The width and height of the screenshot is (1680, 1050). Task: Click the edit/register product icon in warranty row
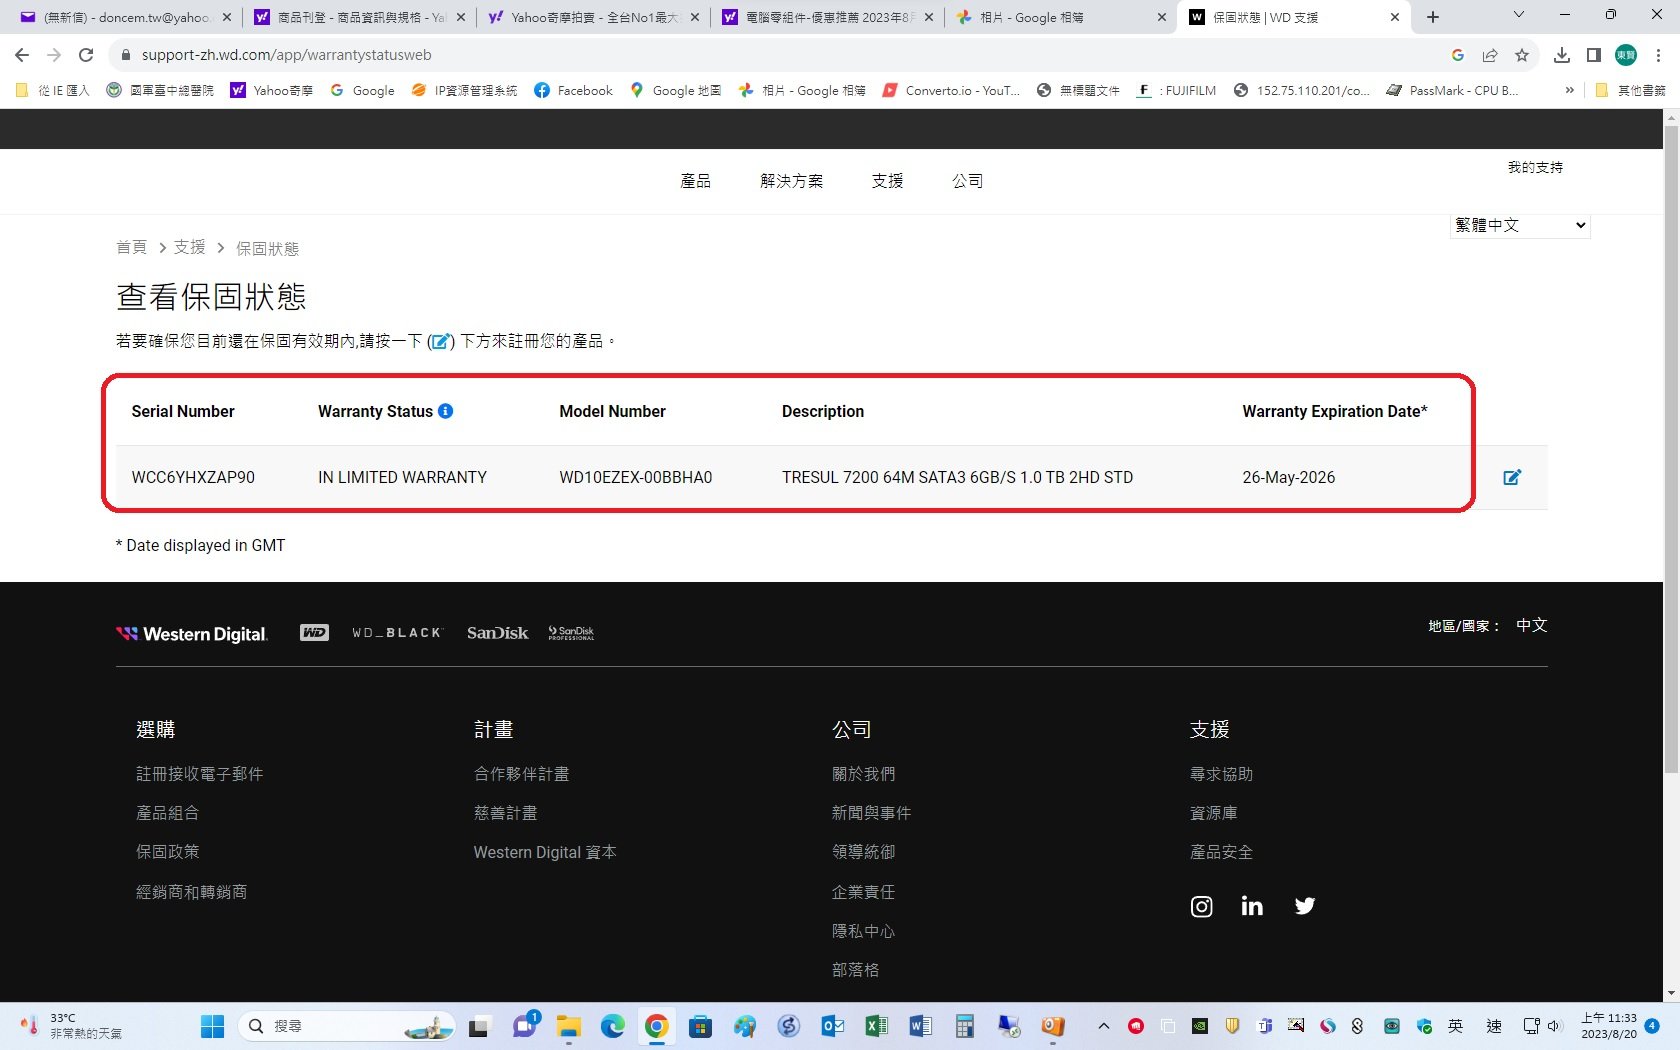point(1512,477)
